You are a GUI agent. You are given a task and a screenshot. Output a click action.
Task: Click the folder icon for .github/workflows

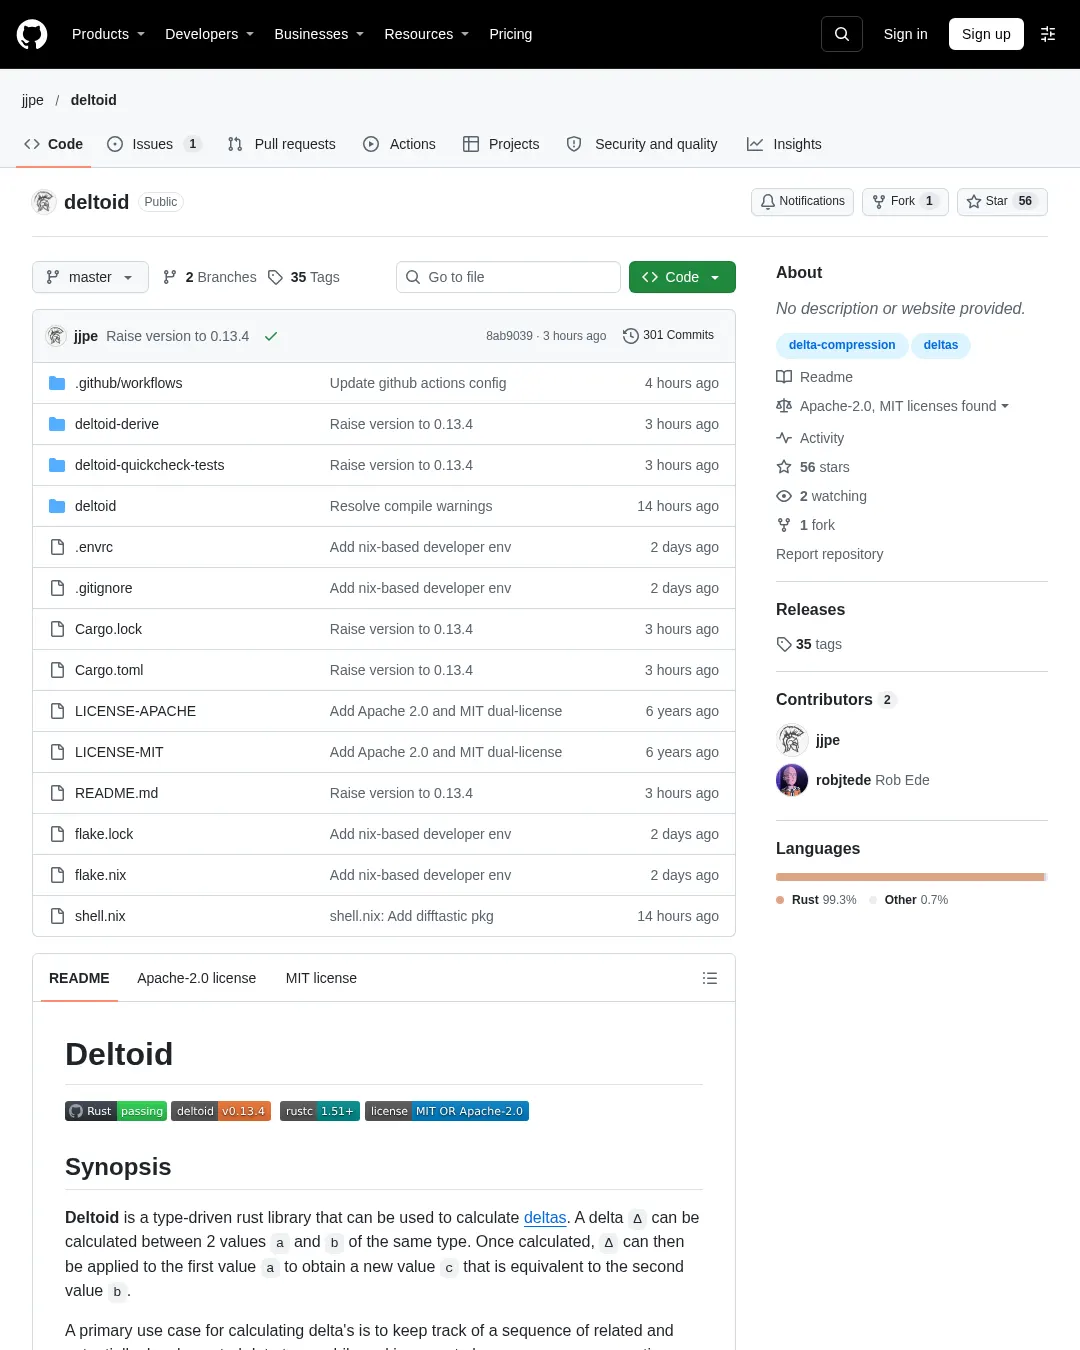coord(57,383)
